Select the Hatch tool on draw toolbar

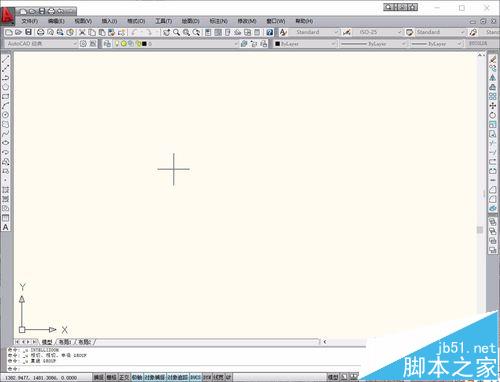point(6,190)
